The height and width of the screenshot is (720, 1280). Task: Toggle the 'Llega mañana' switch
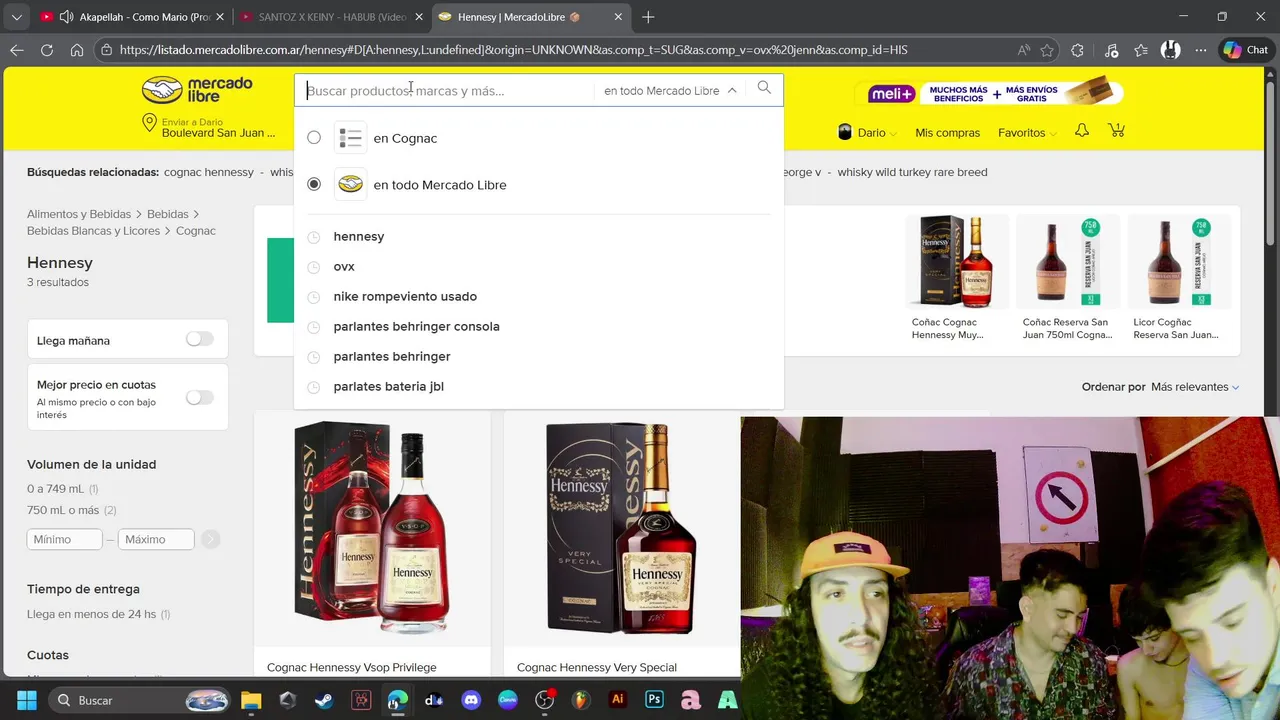pos(199,340)
